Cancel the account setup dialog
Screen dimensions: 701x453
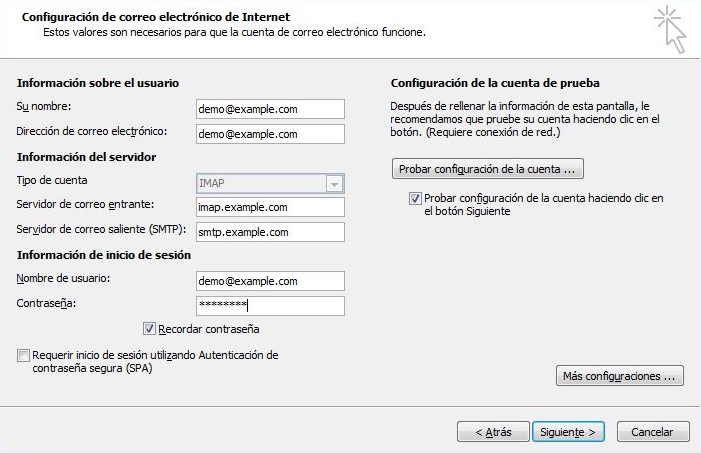coord(653,432)
